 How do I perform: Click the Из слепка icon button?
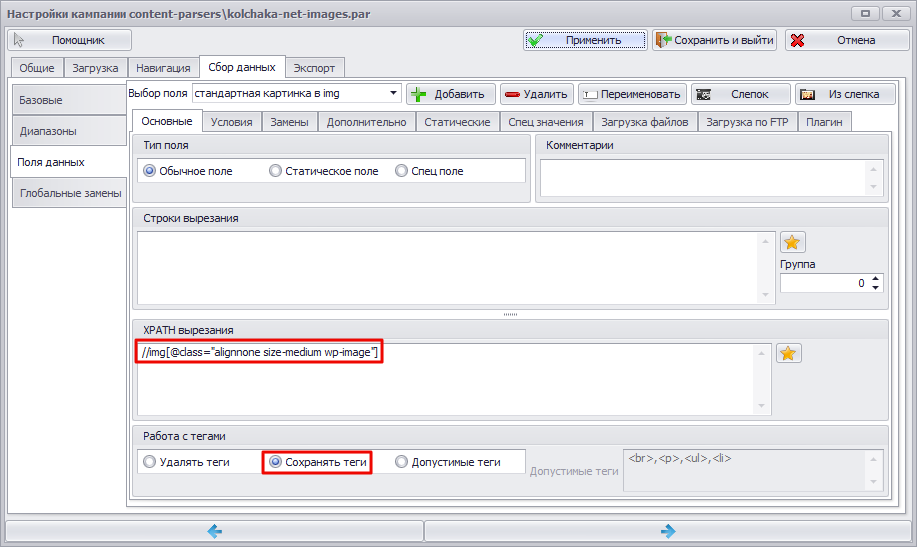point(845,94)
